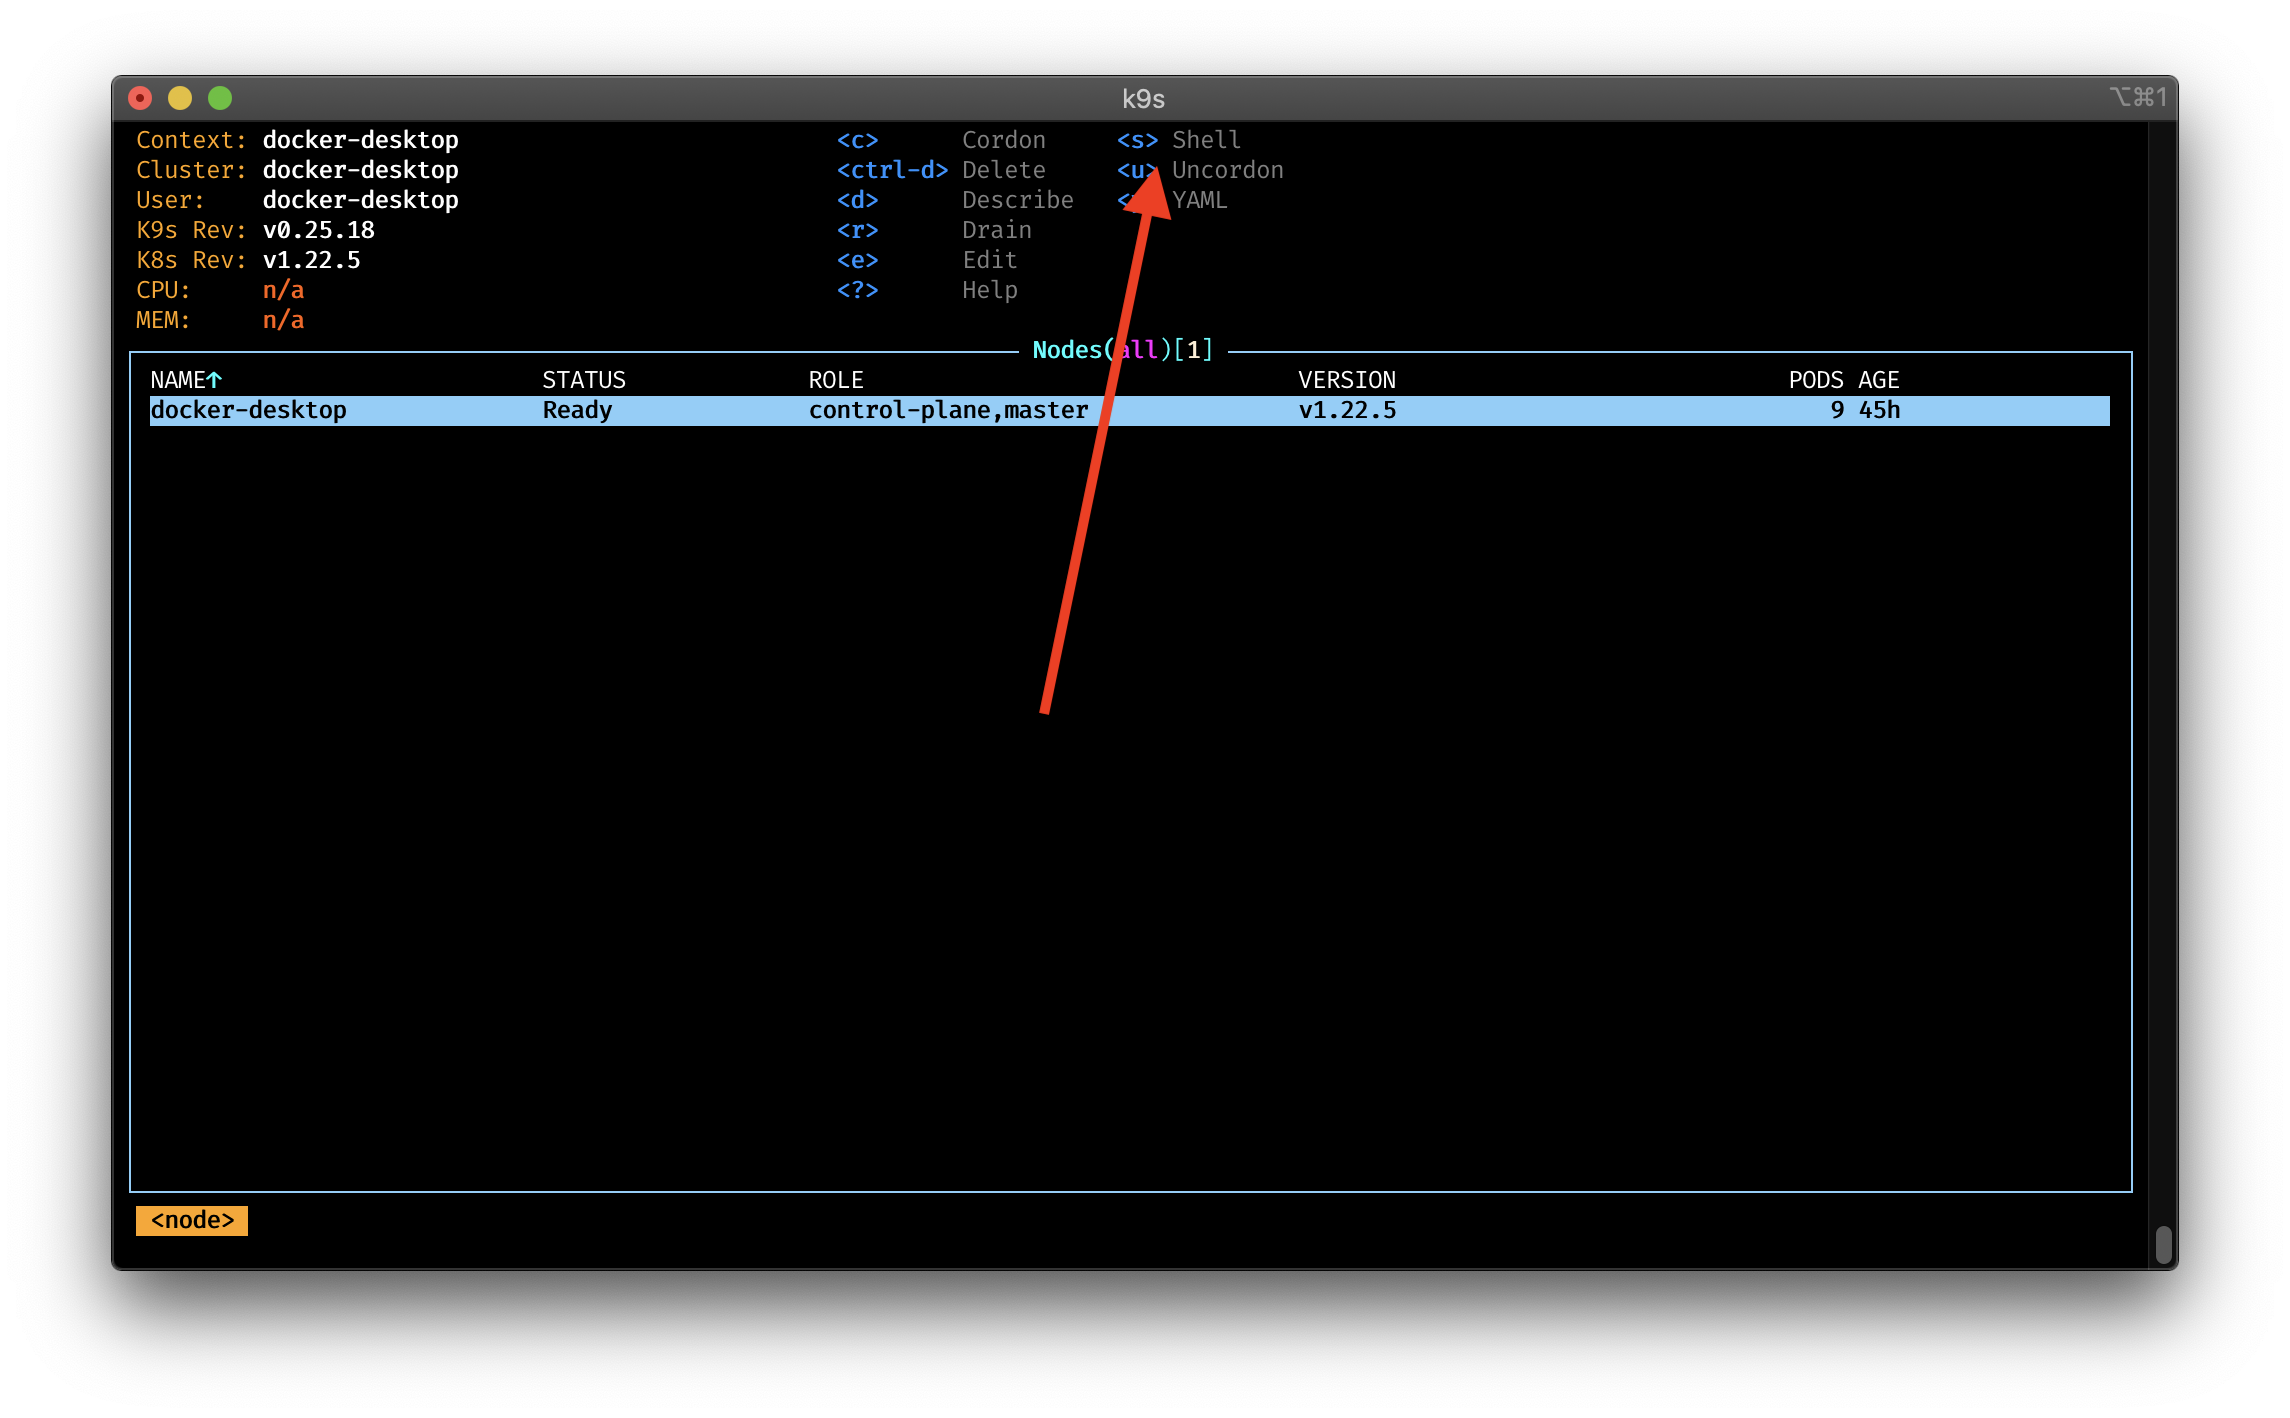This screenshot has width=2290, height=1418.
Task: Click the 45h age cell
Action: coord(1879,410)
